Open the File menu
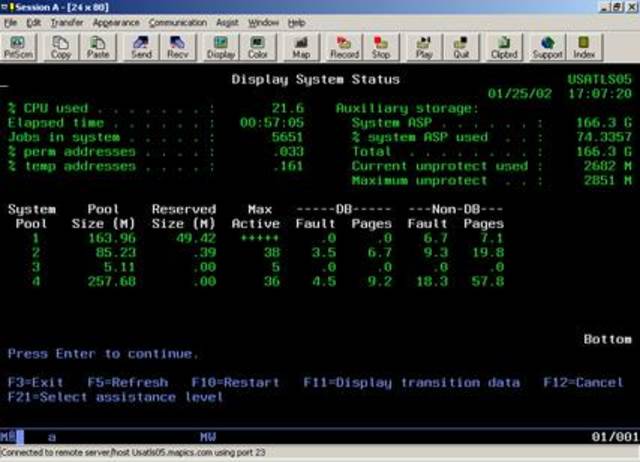640x462 pixels. (x=11, y=23)
